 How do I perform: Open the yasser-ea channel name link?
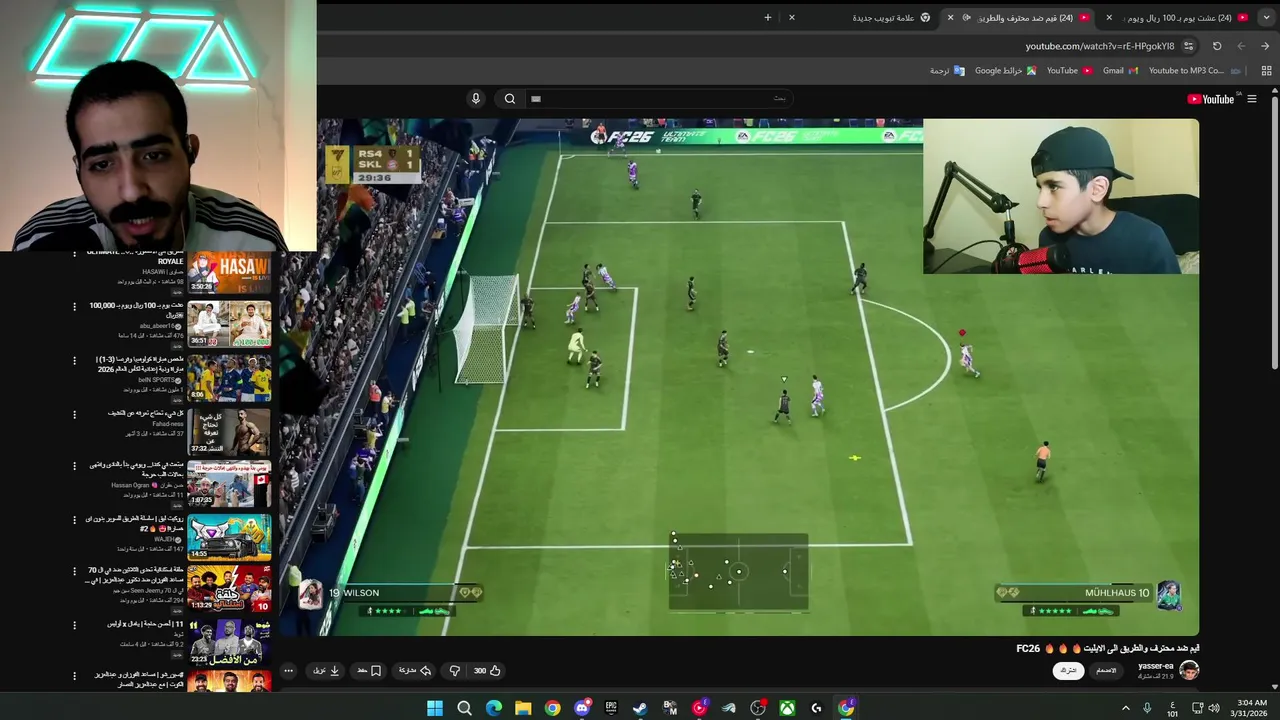coord(1155,666)
